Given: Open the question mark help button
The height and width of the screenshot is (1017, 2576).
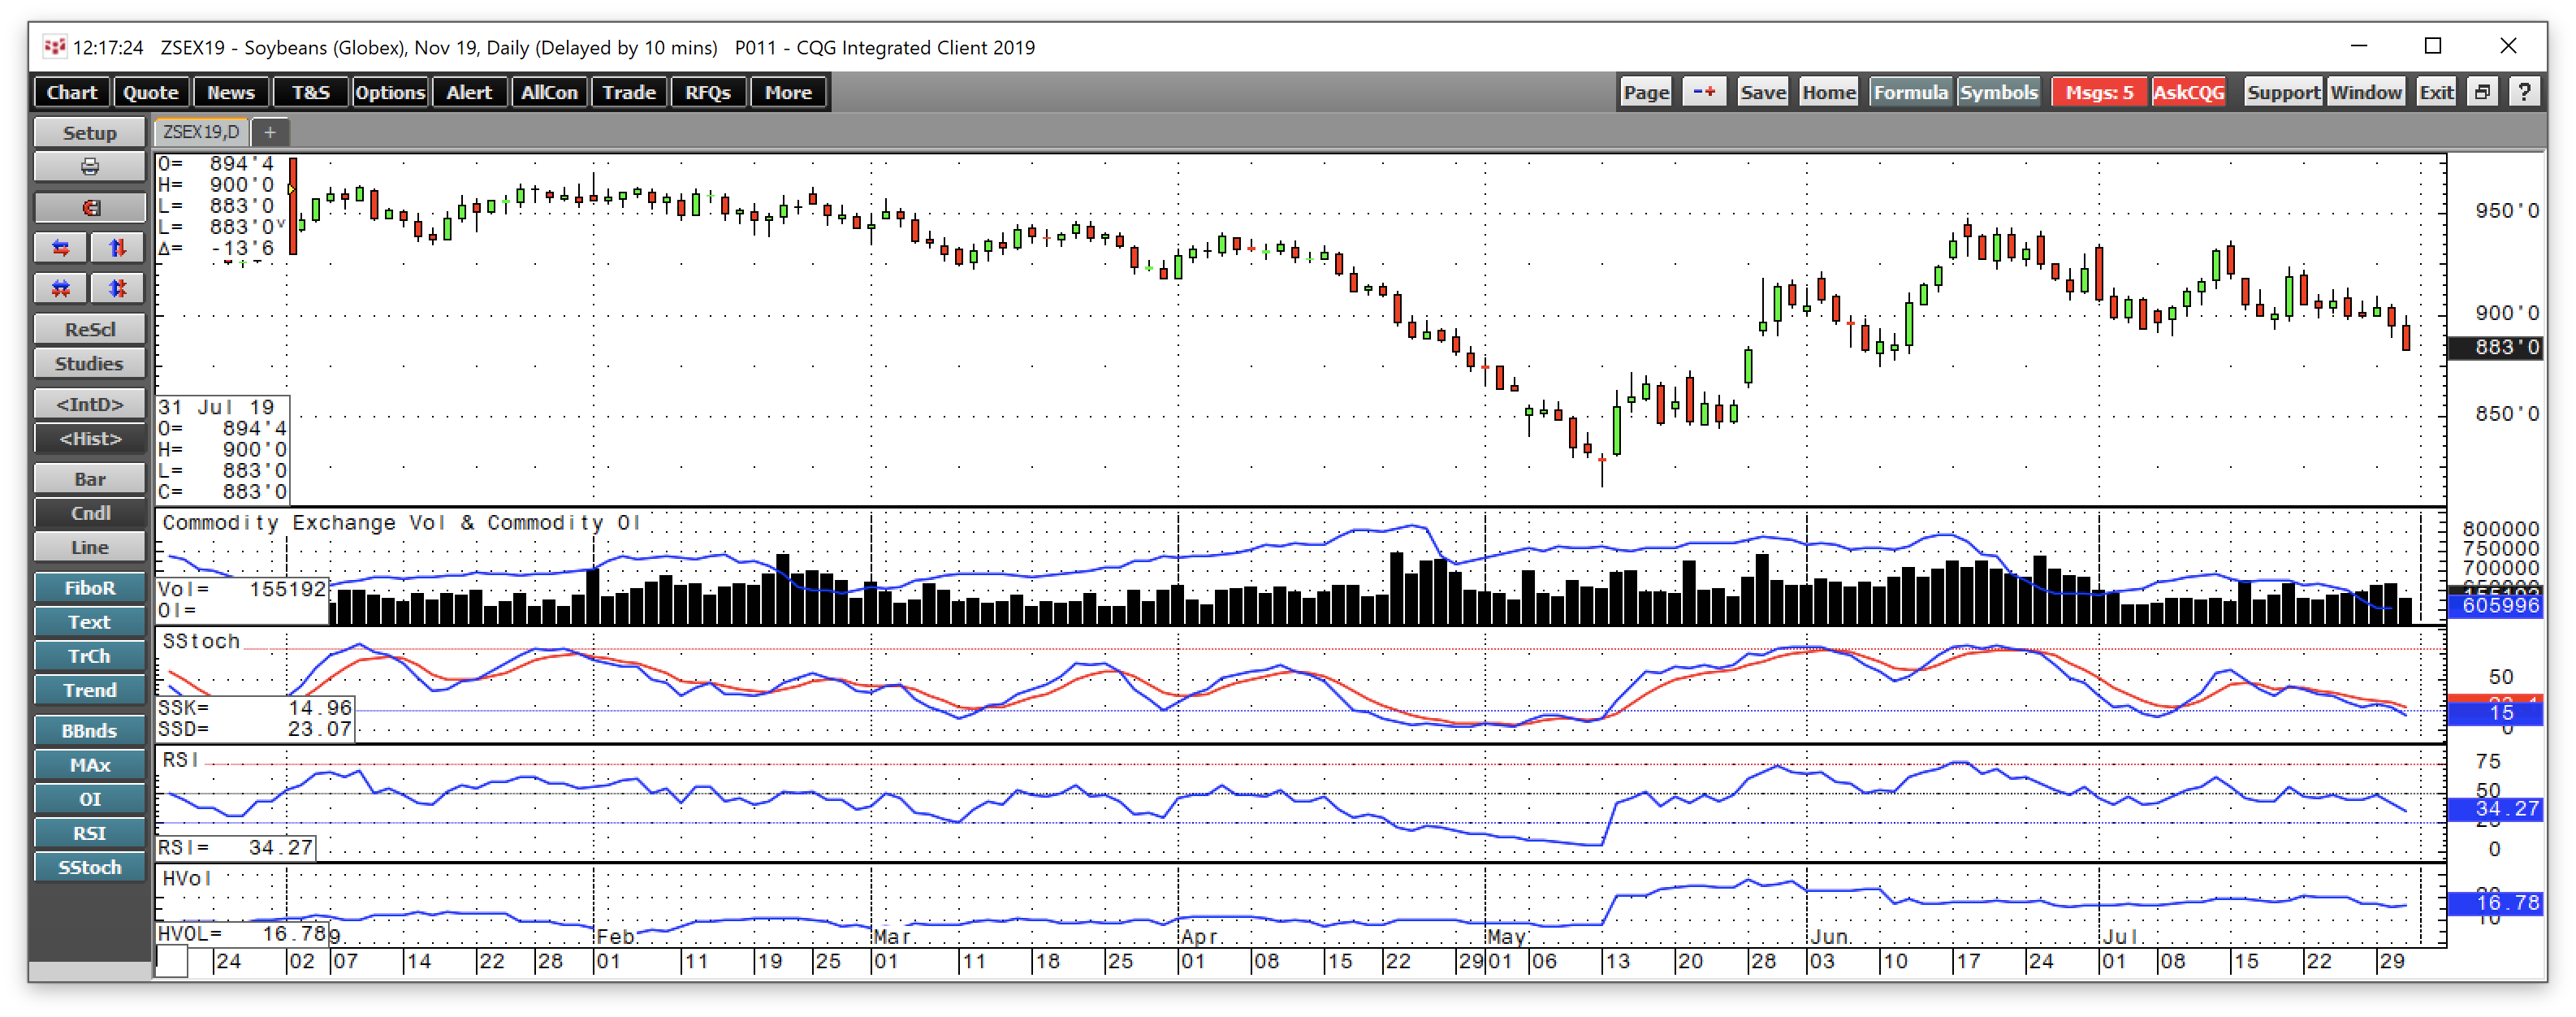Looking at the screenshot, I should pos(2524,93).
